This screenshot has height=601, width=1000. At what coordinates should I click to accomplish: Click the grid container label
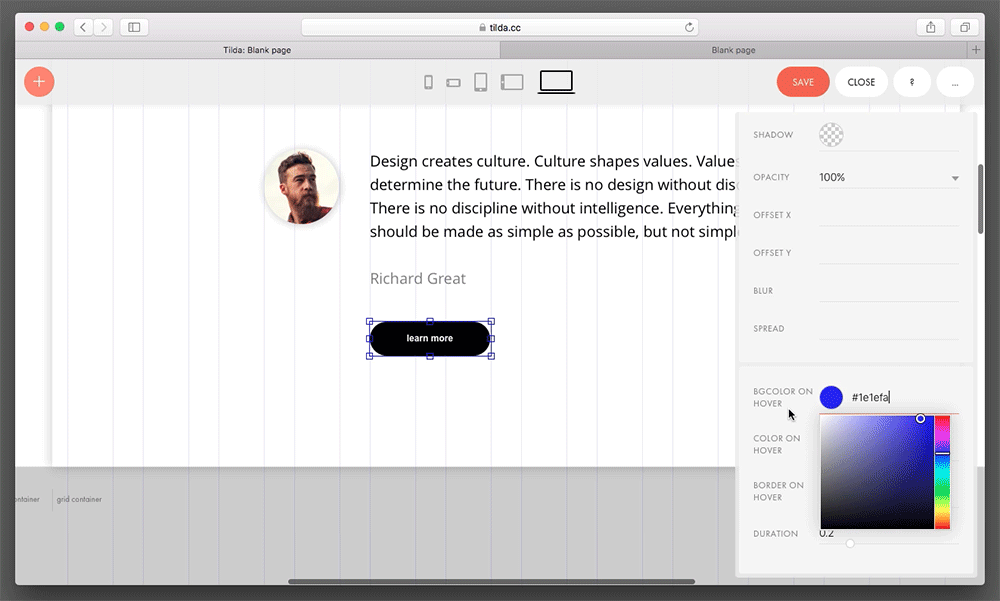79,499
